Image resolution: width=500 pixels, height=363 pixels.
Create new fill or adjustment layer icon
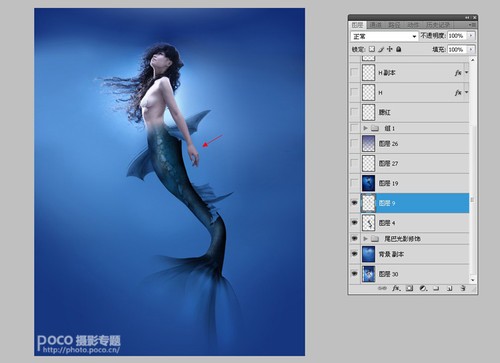[423, 288]
